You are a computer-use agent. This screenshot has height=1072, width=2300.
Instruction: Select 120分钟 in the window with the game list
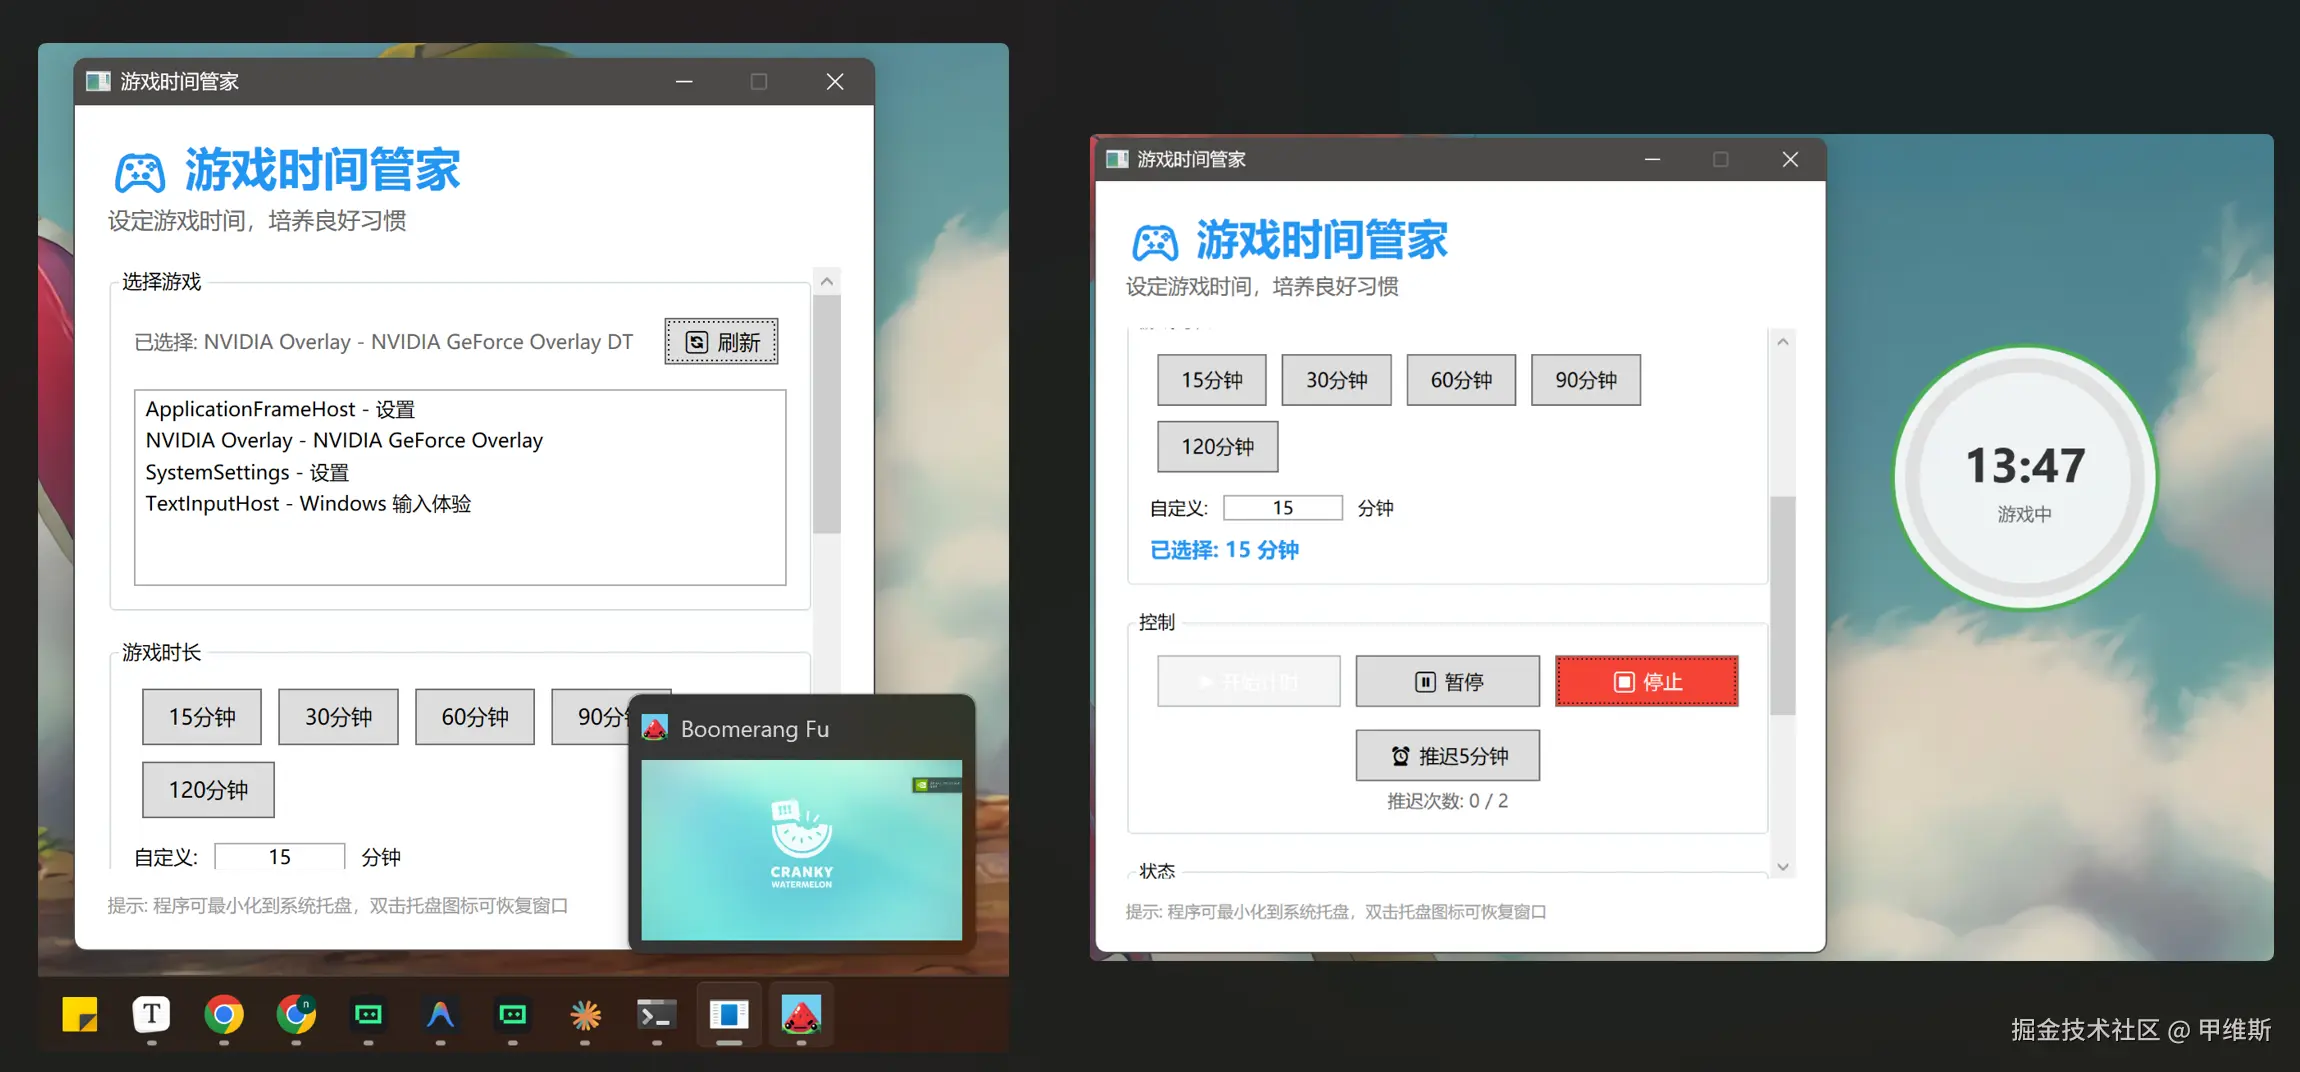[x=208, y=790]
